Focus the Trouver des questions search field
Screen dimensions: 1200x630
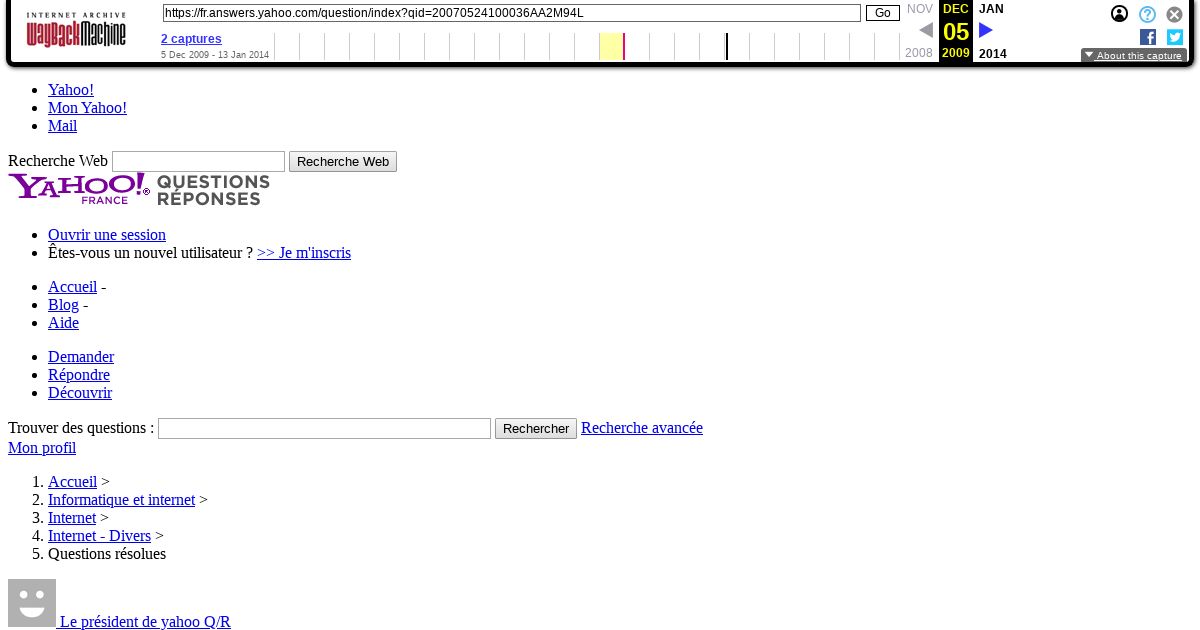[324, 428]
